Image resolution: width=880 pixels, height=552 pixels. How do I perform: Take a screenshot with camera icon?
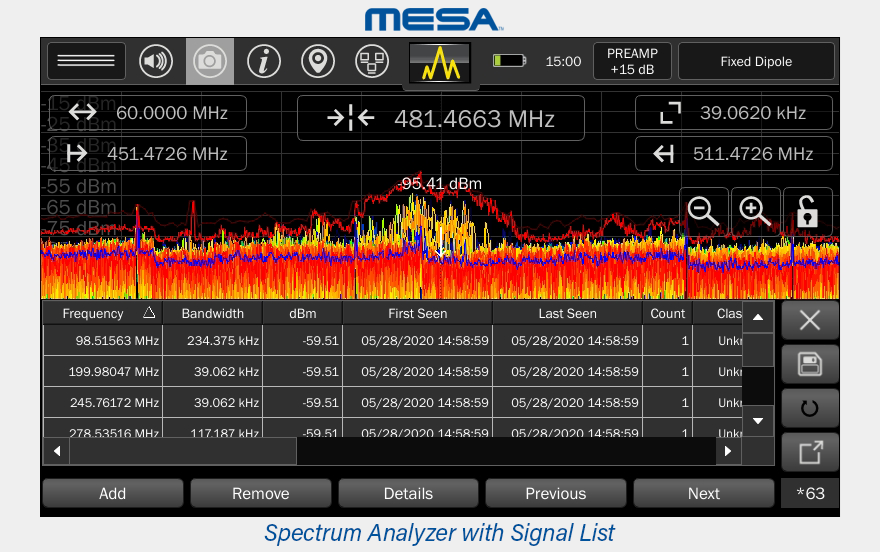[210, 61]
